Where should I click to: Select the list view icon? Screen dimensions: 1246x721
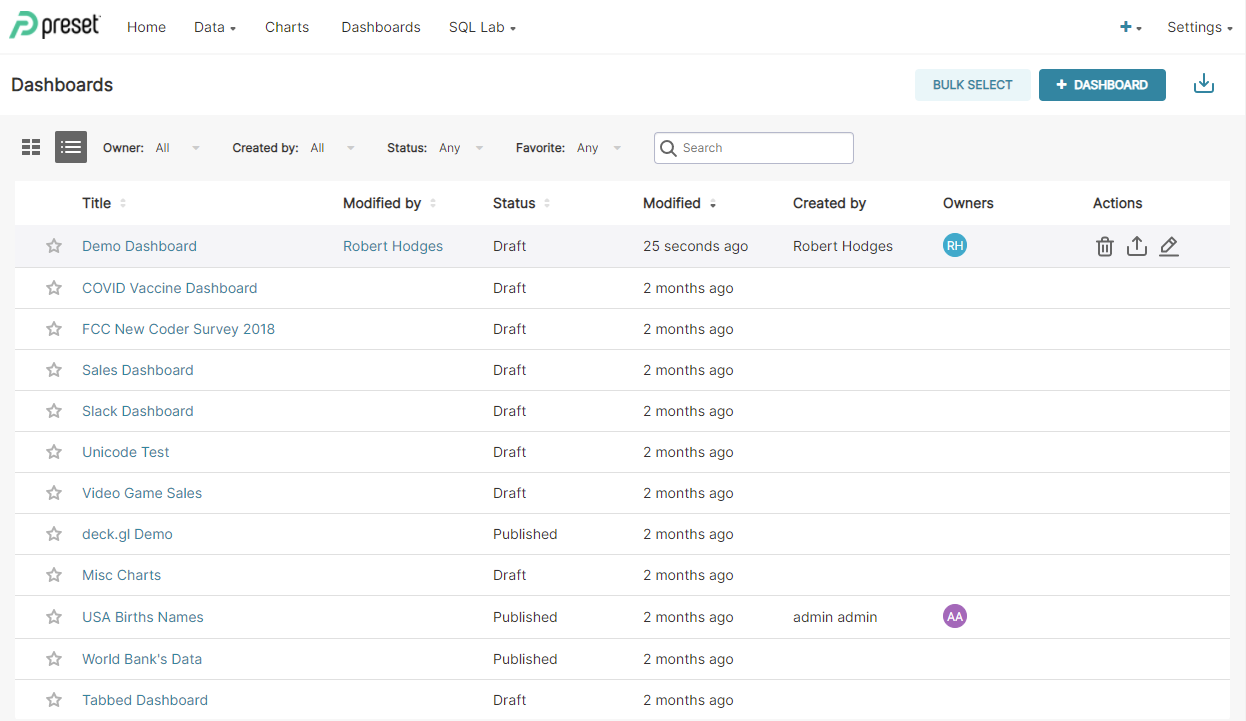tap(70, 147)
